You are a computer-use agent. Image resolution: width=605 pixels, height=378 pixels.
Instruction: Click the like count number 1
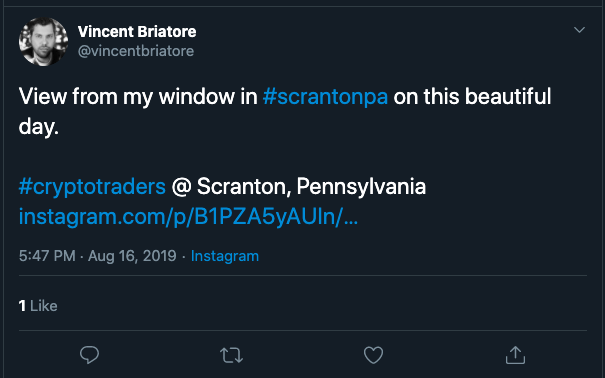click(x=22, y=306)
